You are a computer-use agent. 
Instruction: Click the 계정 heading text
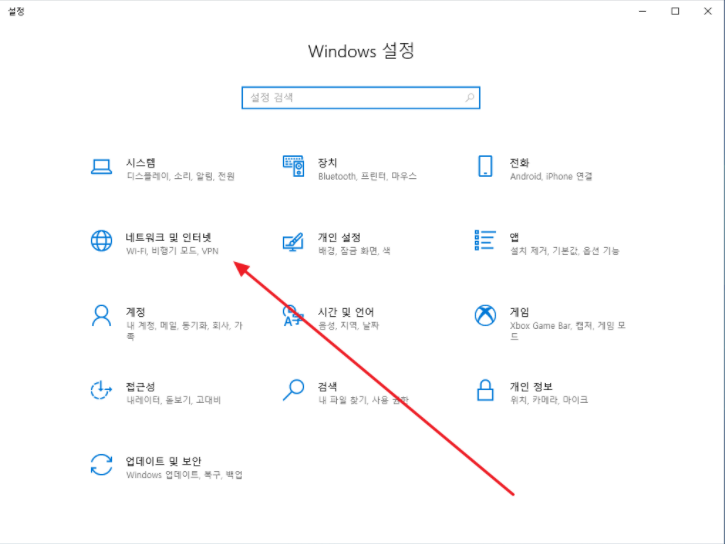tap(135, 312)
